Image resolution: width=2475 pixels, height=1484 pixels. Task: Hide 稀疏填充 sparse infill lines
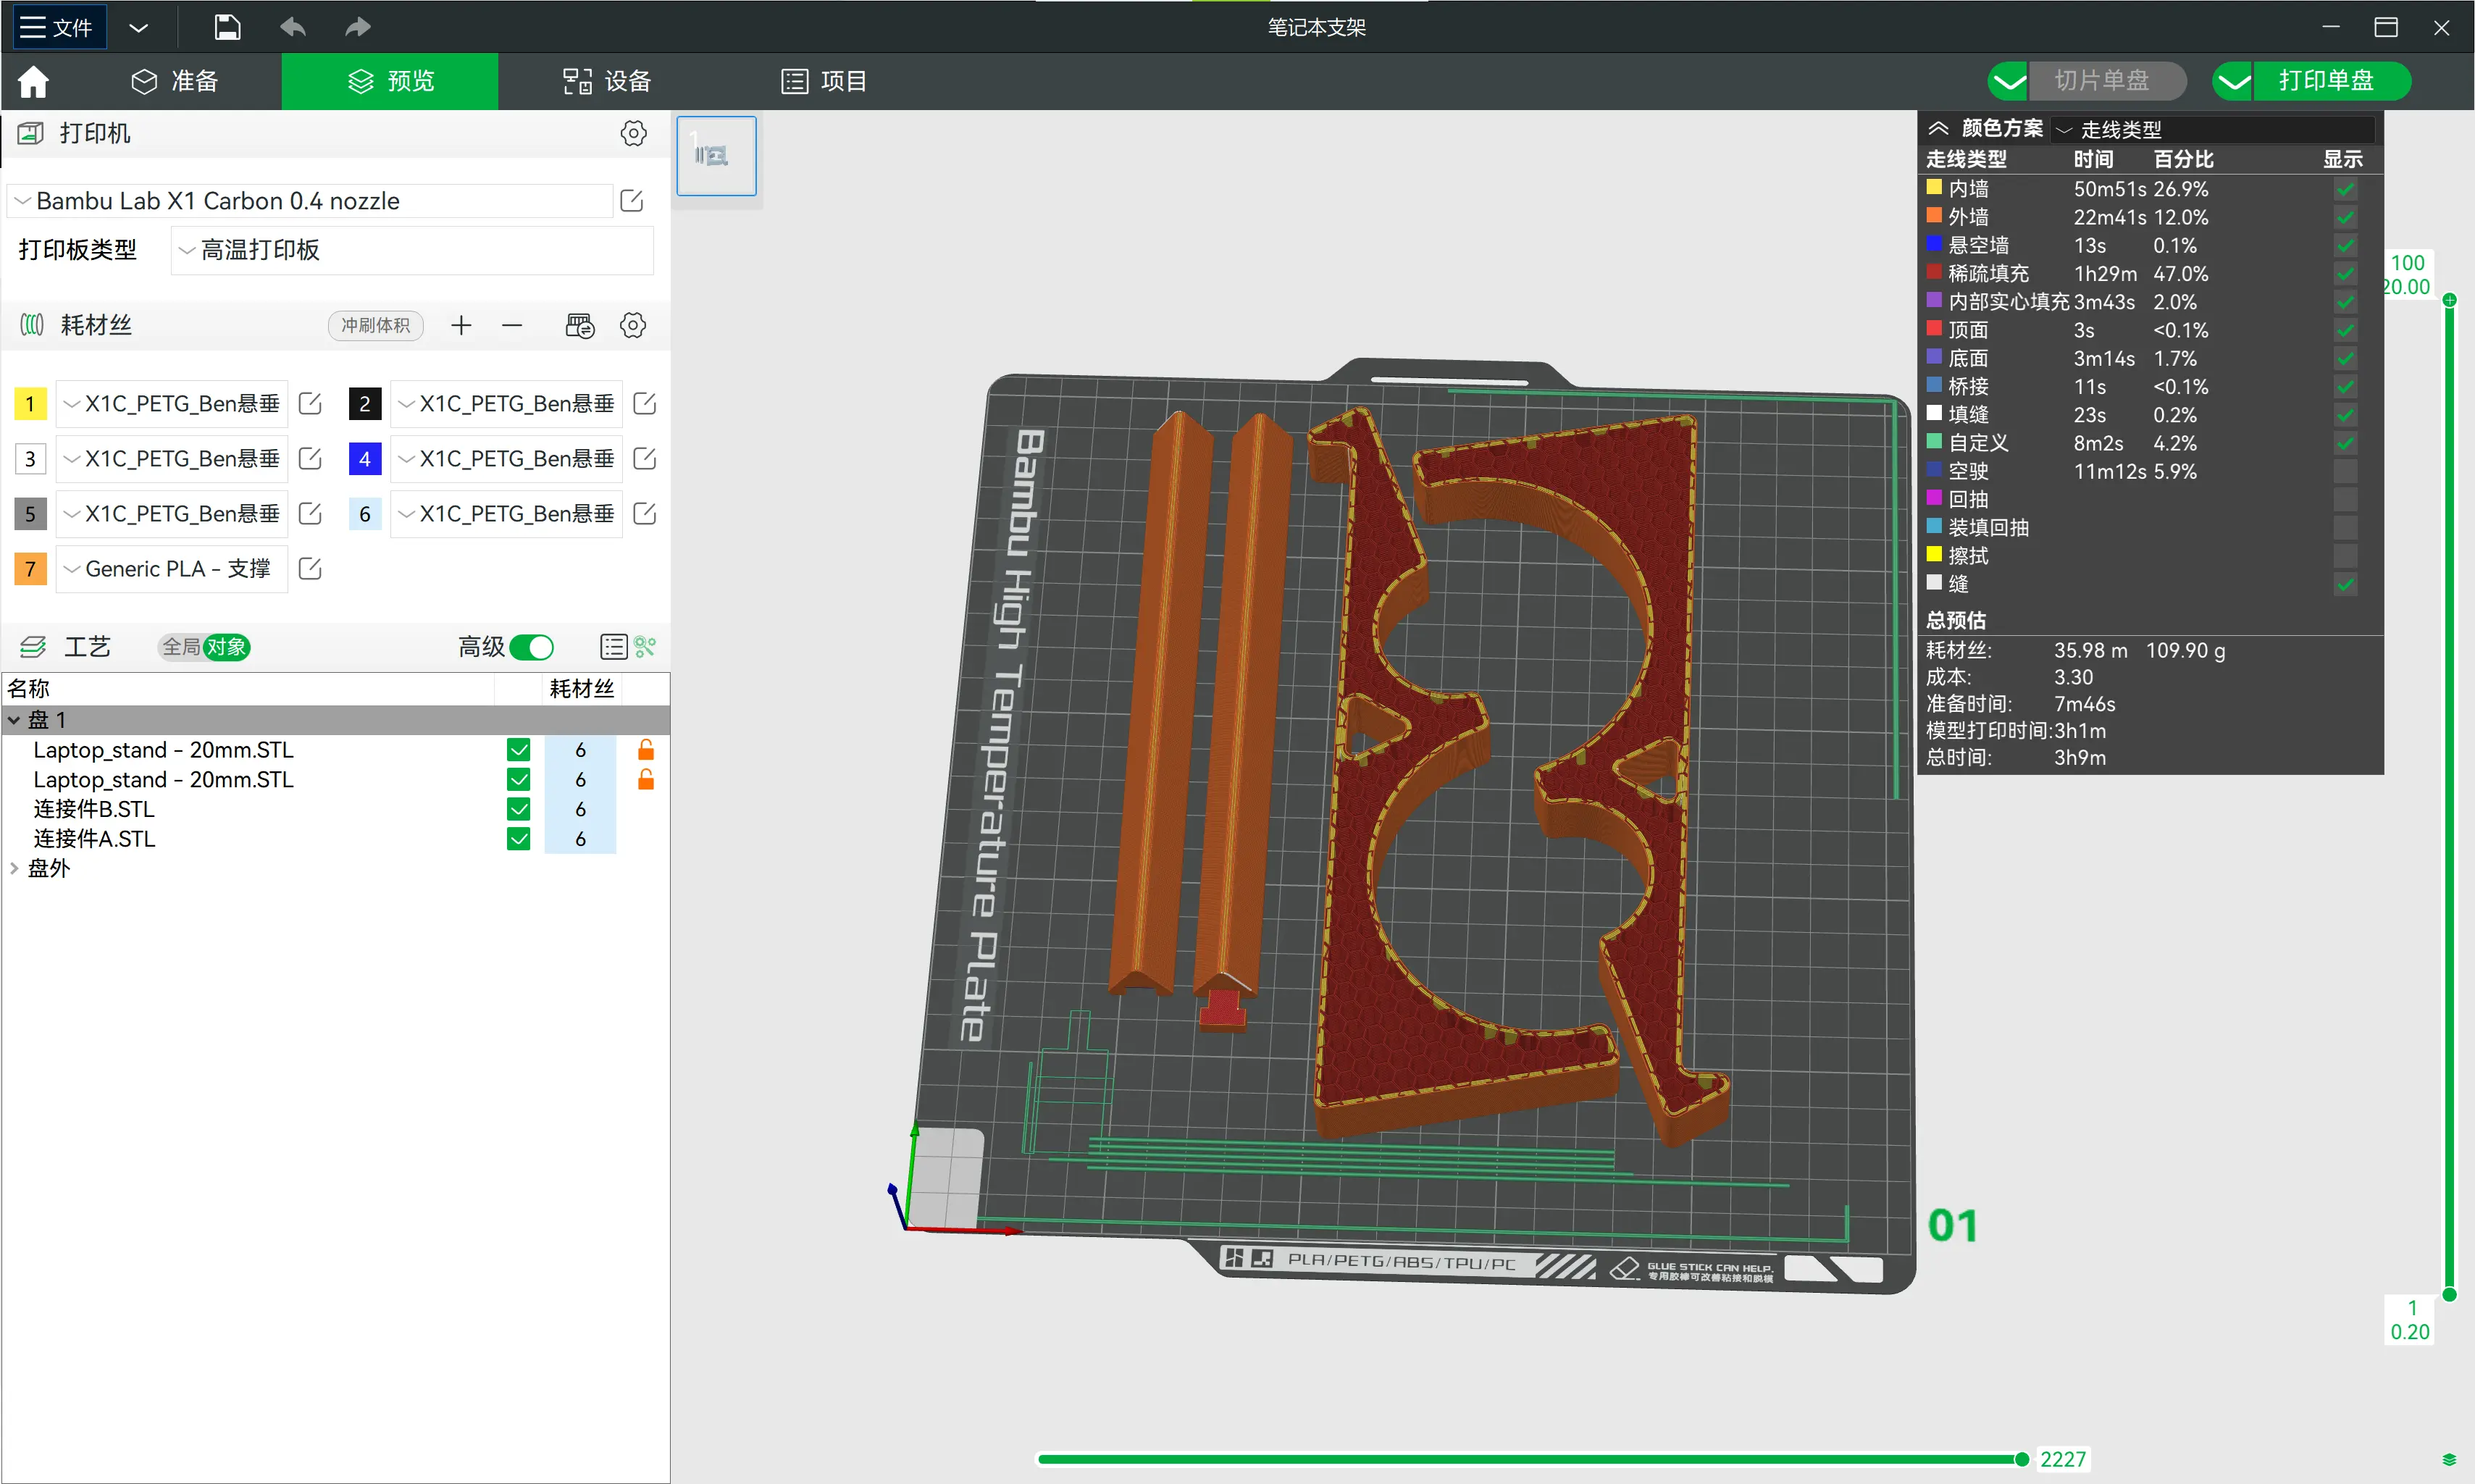2345,273
